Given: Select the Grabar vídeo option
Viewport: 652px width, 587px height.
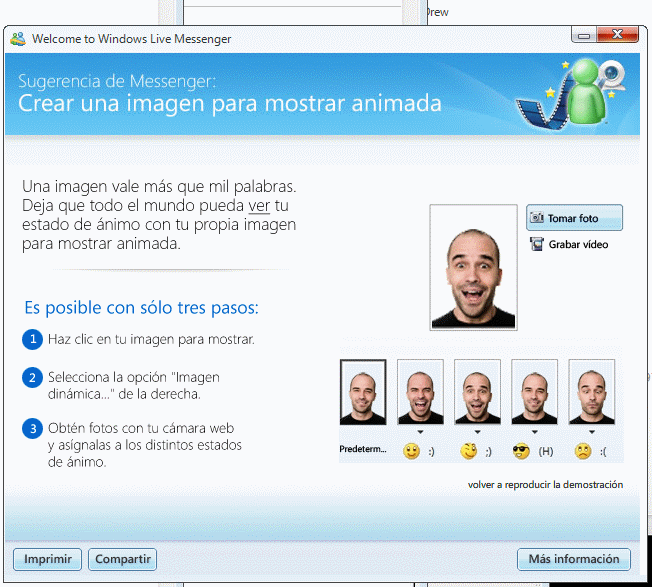Looking at the screenshot, I should tap(569, 244).
